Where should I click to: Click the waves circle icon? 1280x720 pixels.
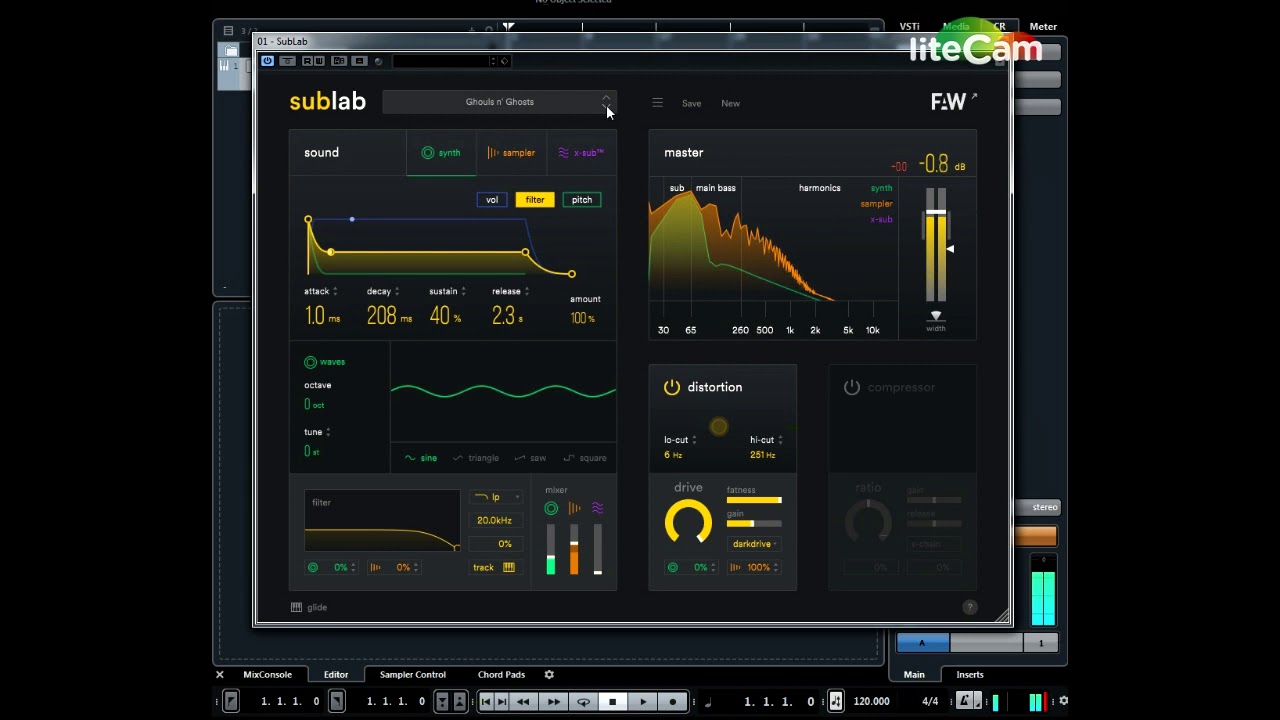tap(310, 362)
